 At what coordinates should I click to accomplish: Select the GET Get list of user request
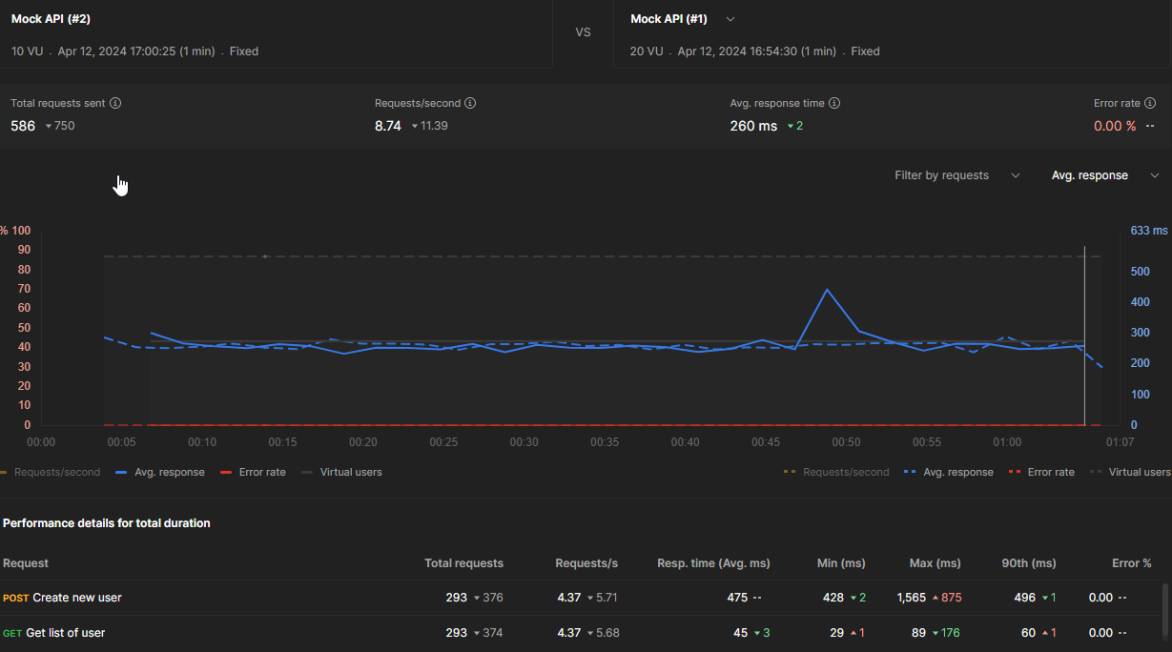tap(65, 633)
